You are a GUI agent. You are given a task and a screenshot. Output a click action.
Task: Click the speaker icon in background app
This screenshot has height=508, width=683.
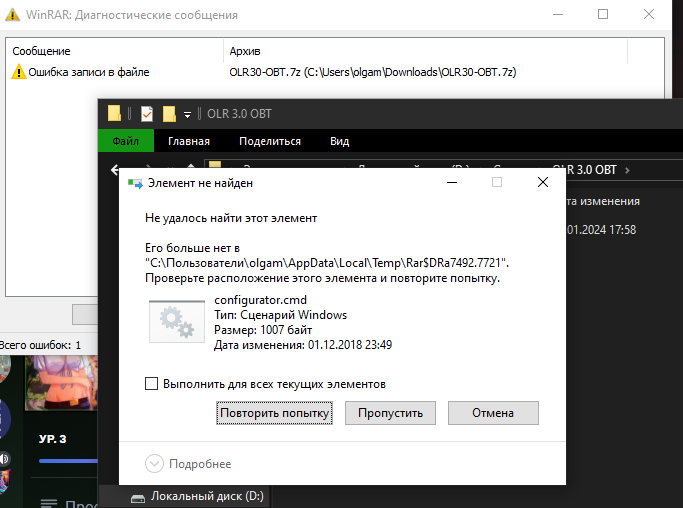pyautogui.click(x=4, y=459)
